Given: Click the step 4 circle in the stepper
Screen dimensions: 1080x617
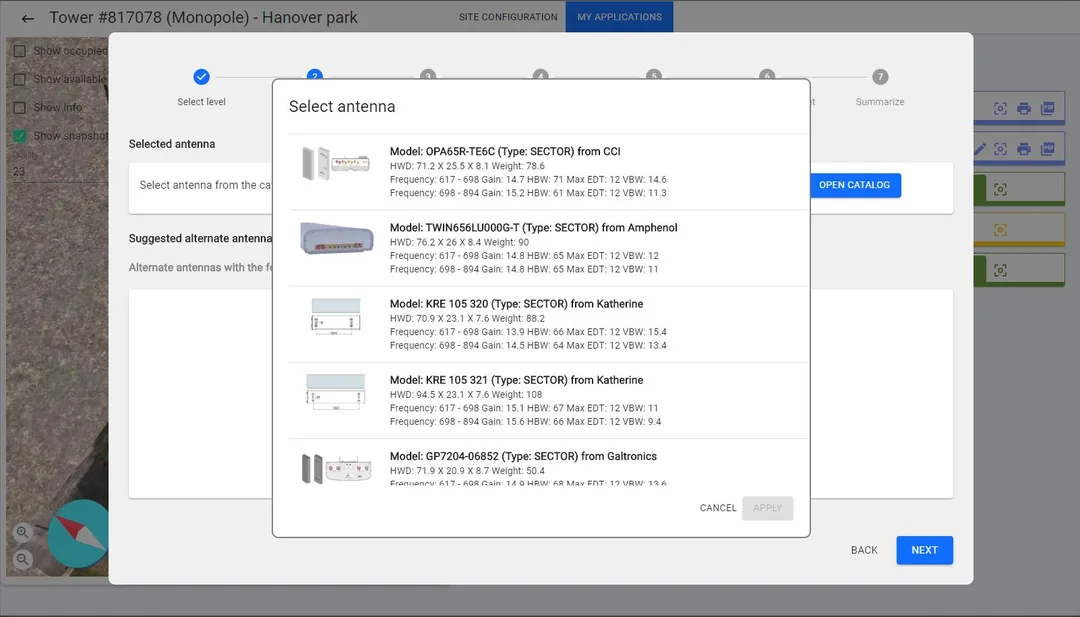Looking at the screenshot, I should click(541, 74).
